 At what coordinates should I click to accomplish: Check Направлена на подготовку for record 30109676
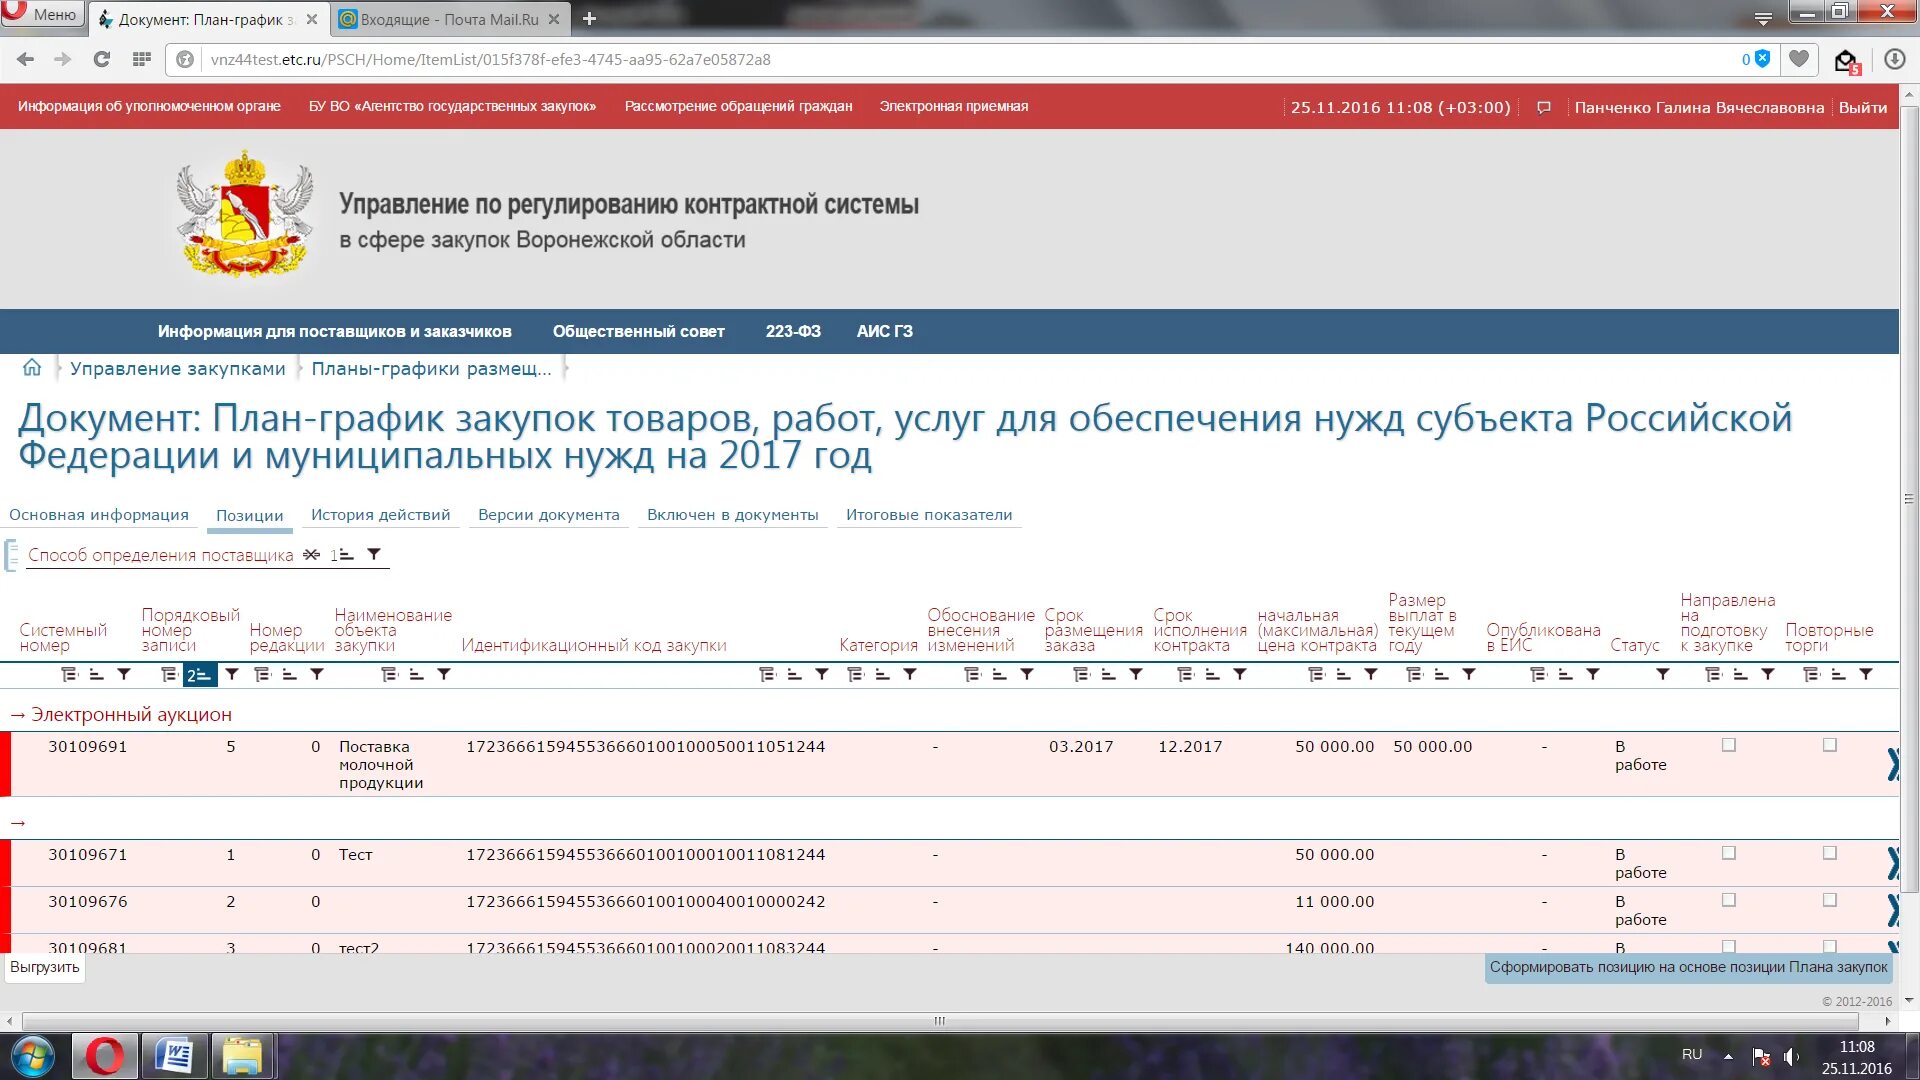pyautogui.click(x=1728, y=900)
